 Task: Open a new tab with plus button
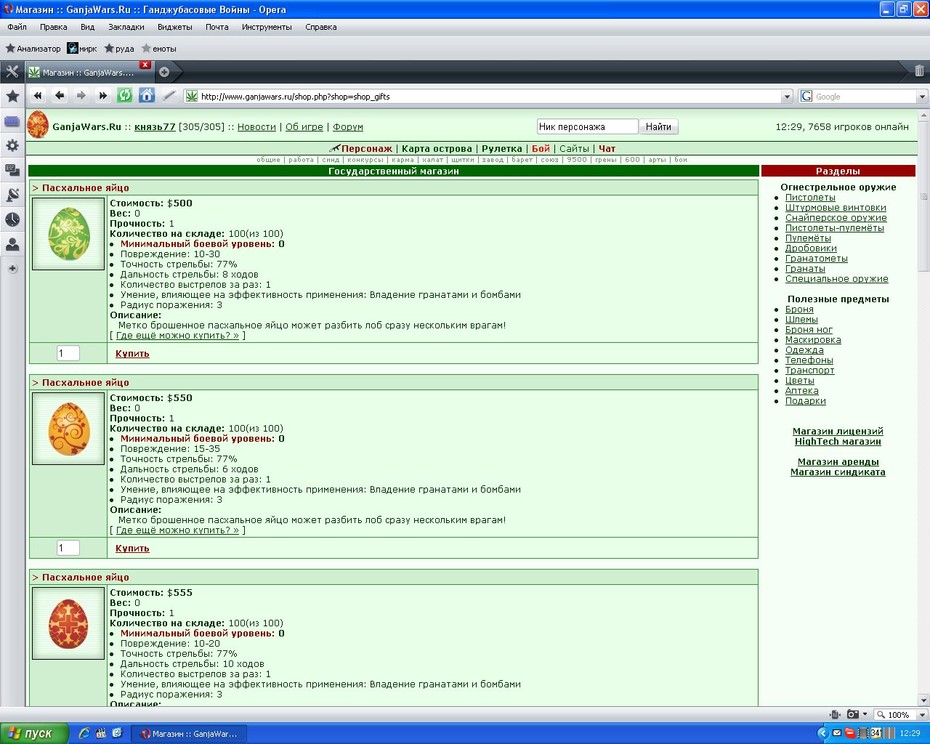click(x=164, y=72)
